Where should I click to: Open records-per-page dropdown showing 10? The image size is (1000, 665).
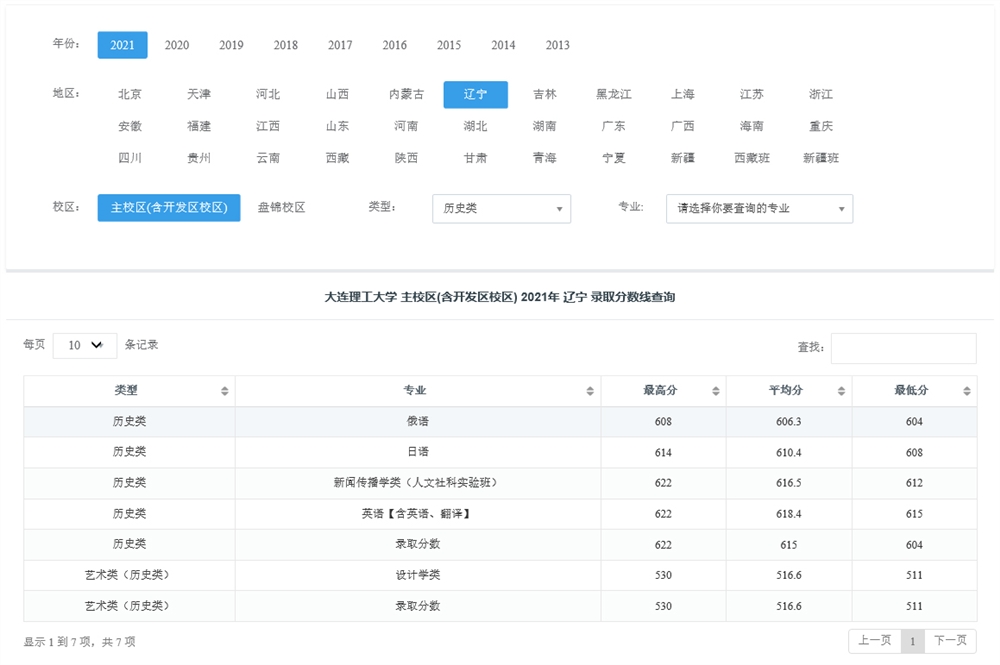tap(85, 345)
